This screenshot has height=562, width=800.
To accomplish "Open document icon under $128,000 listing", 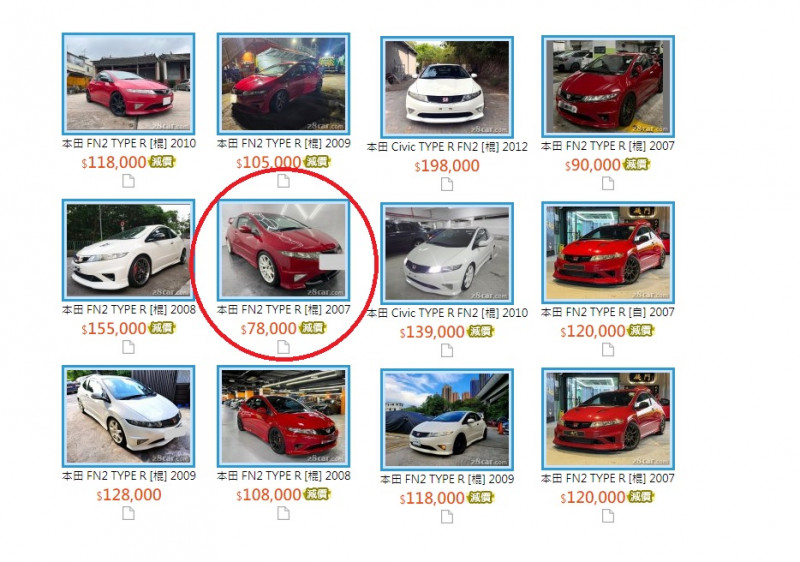I will 129,514.
